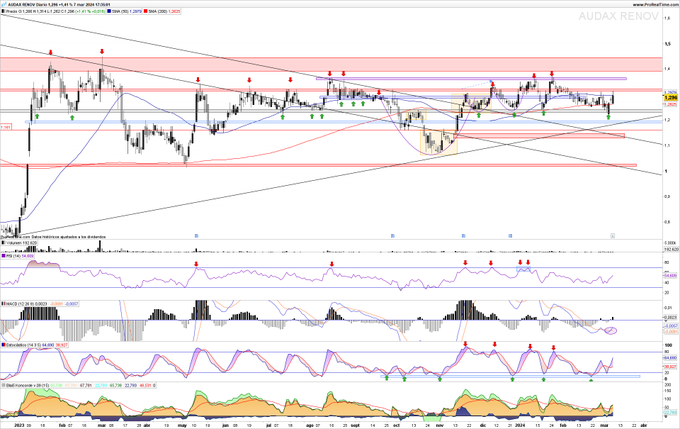Image resolution: width=680 pixels, height=429 pixels.
Task: Open the SMA (200) legend label
Action: tap(157, 11)
